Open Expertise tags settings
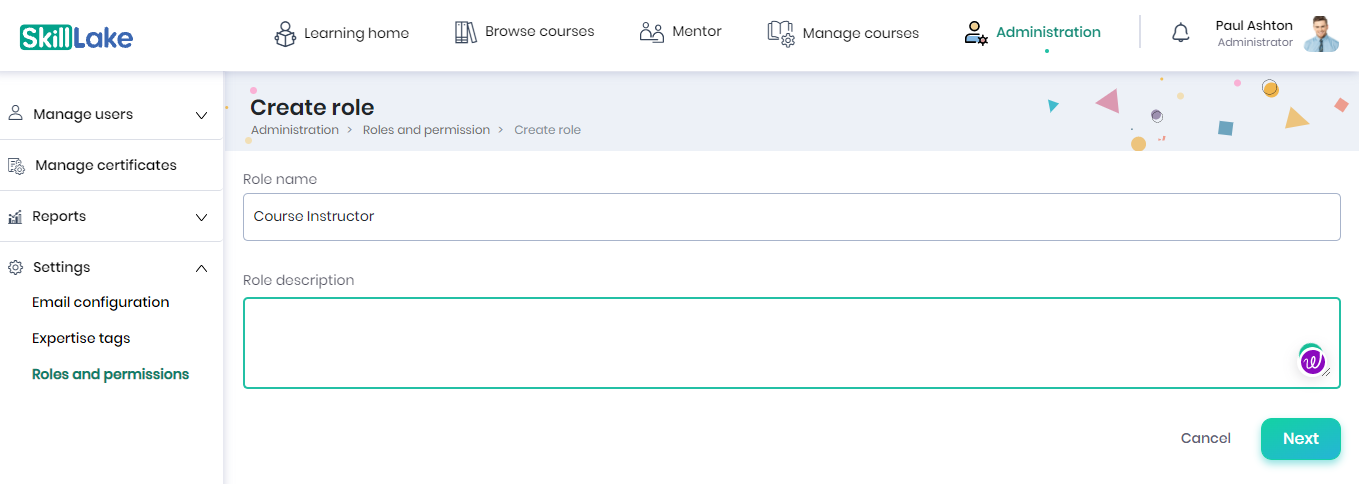Screen dimensions: 1359x484 tap(81, 338)
